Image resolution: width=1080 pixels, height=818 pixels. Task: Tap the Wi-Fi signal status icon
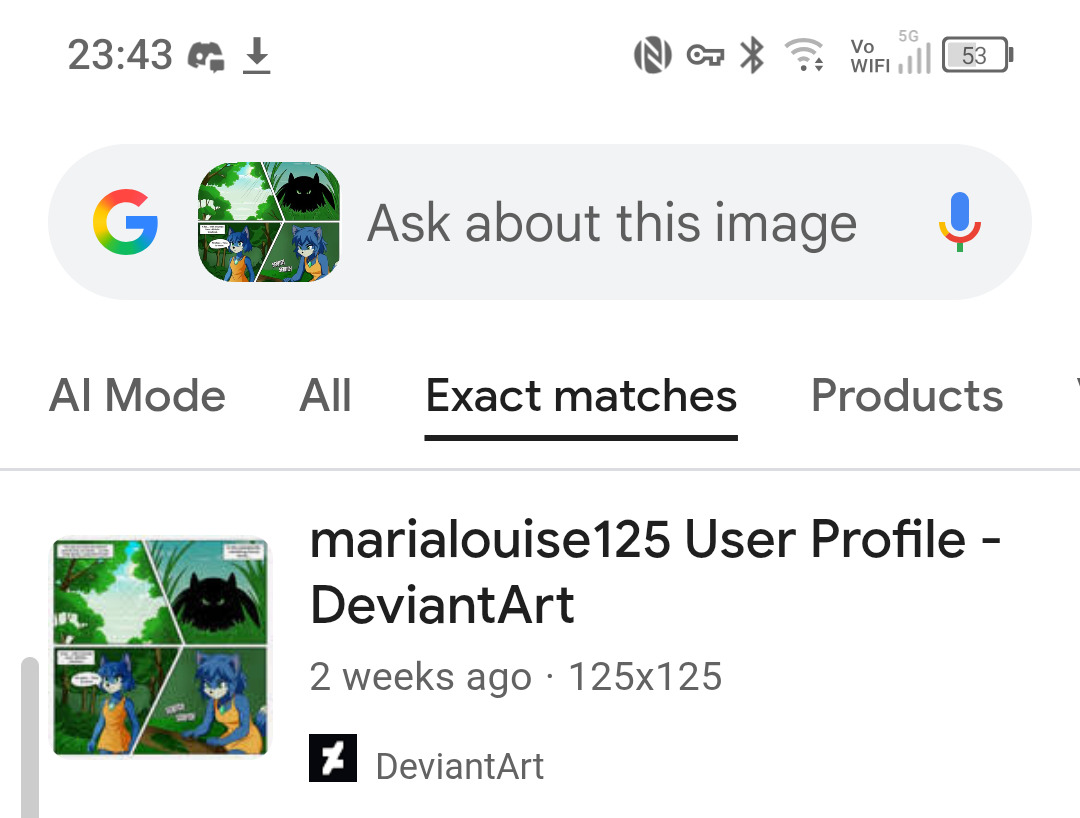[x=803, y=55]
